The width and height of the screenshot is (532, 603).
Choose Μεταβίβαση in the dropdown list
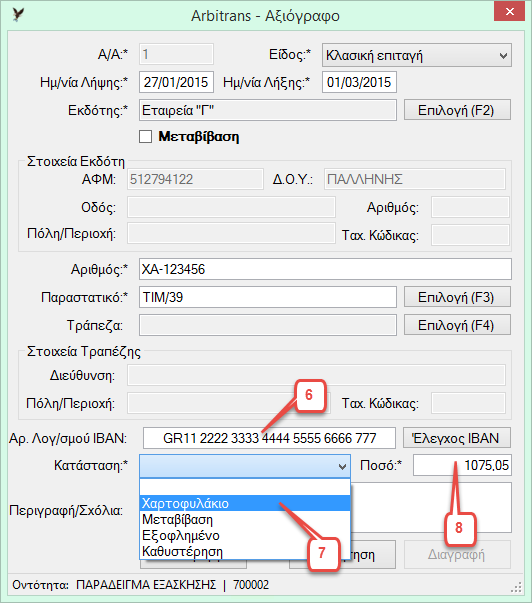pyautogui.click(x=245, y=520)
